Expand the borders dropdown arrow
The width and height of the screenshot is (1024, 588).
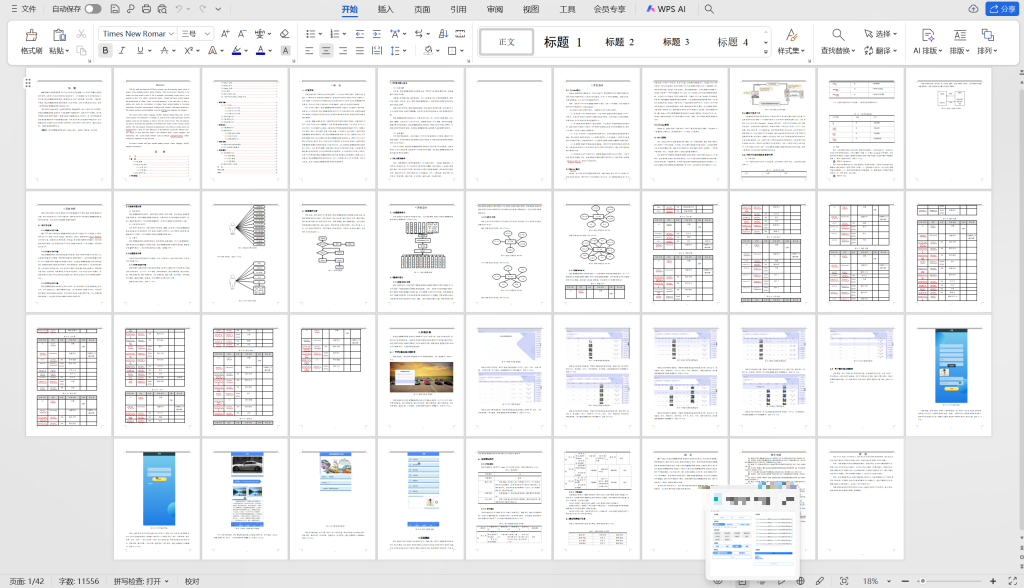tap(461, 51)
